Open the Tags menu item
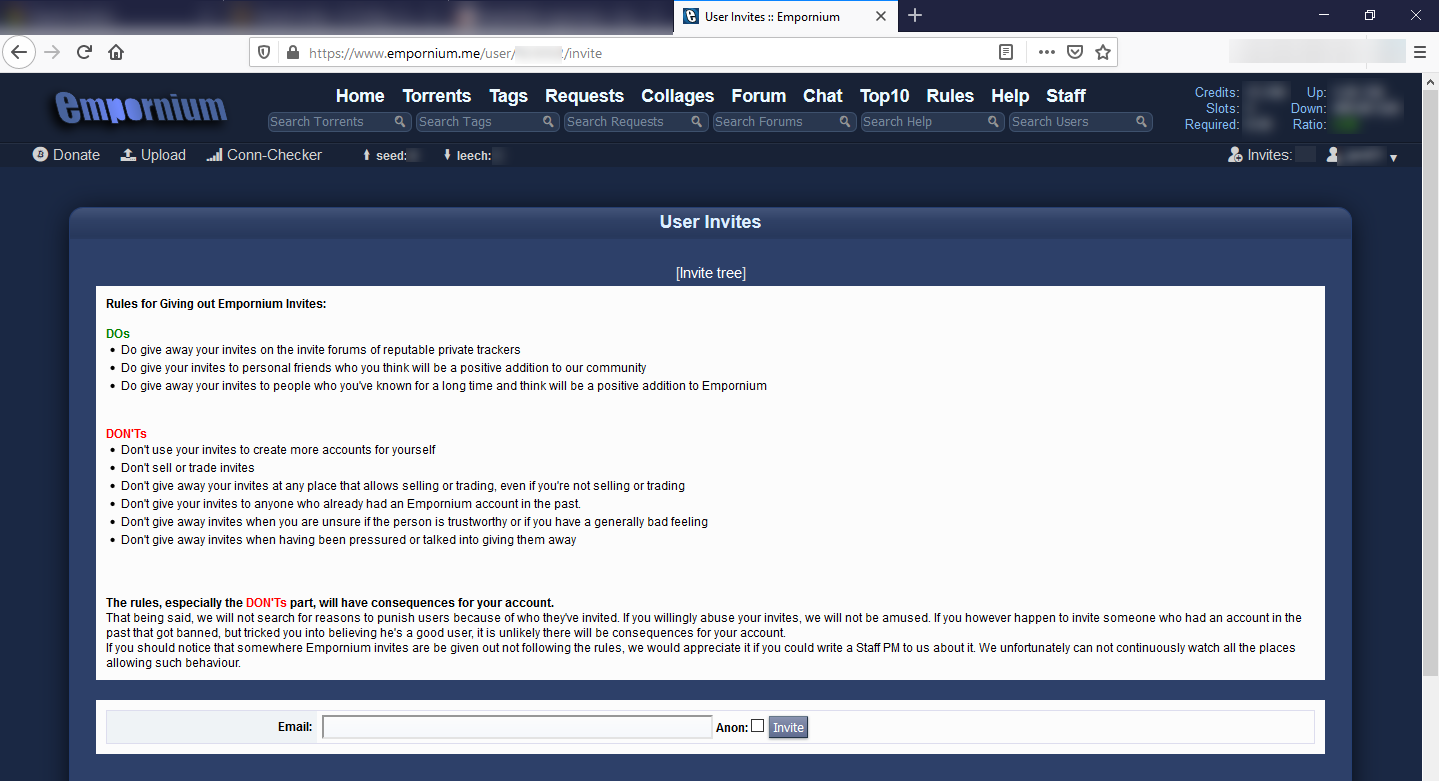Viewport: 1439px width, 781px height. click(508, 96)
